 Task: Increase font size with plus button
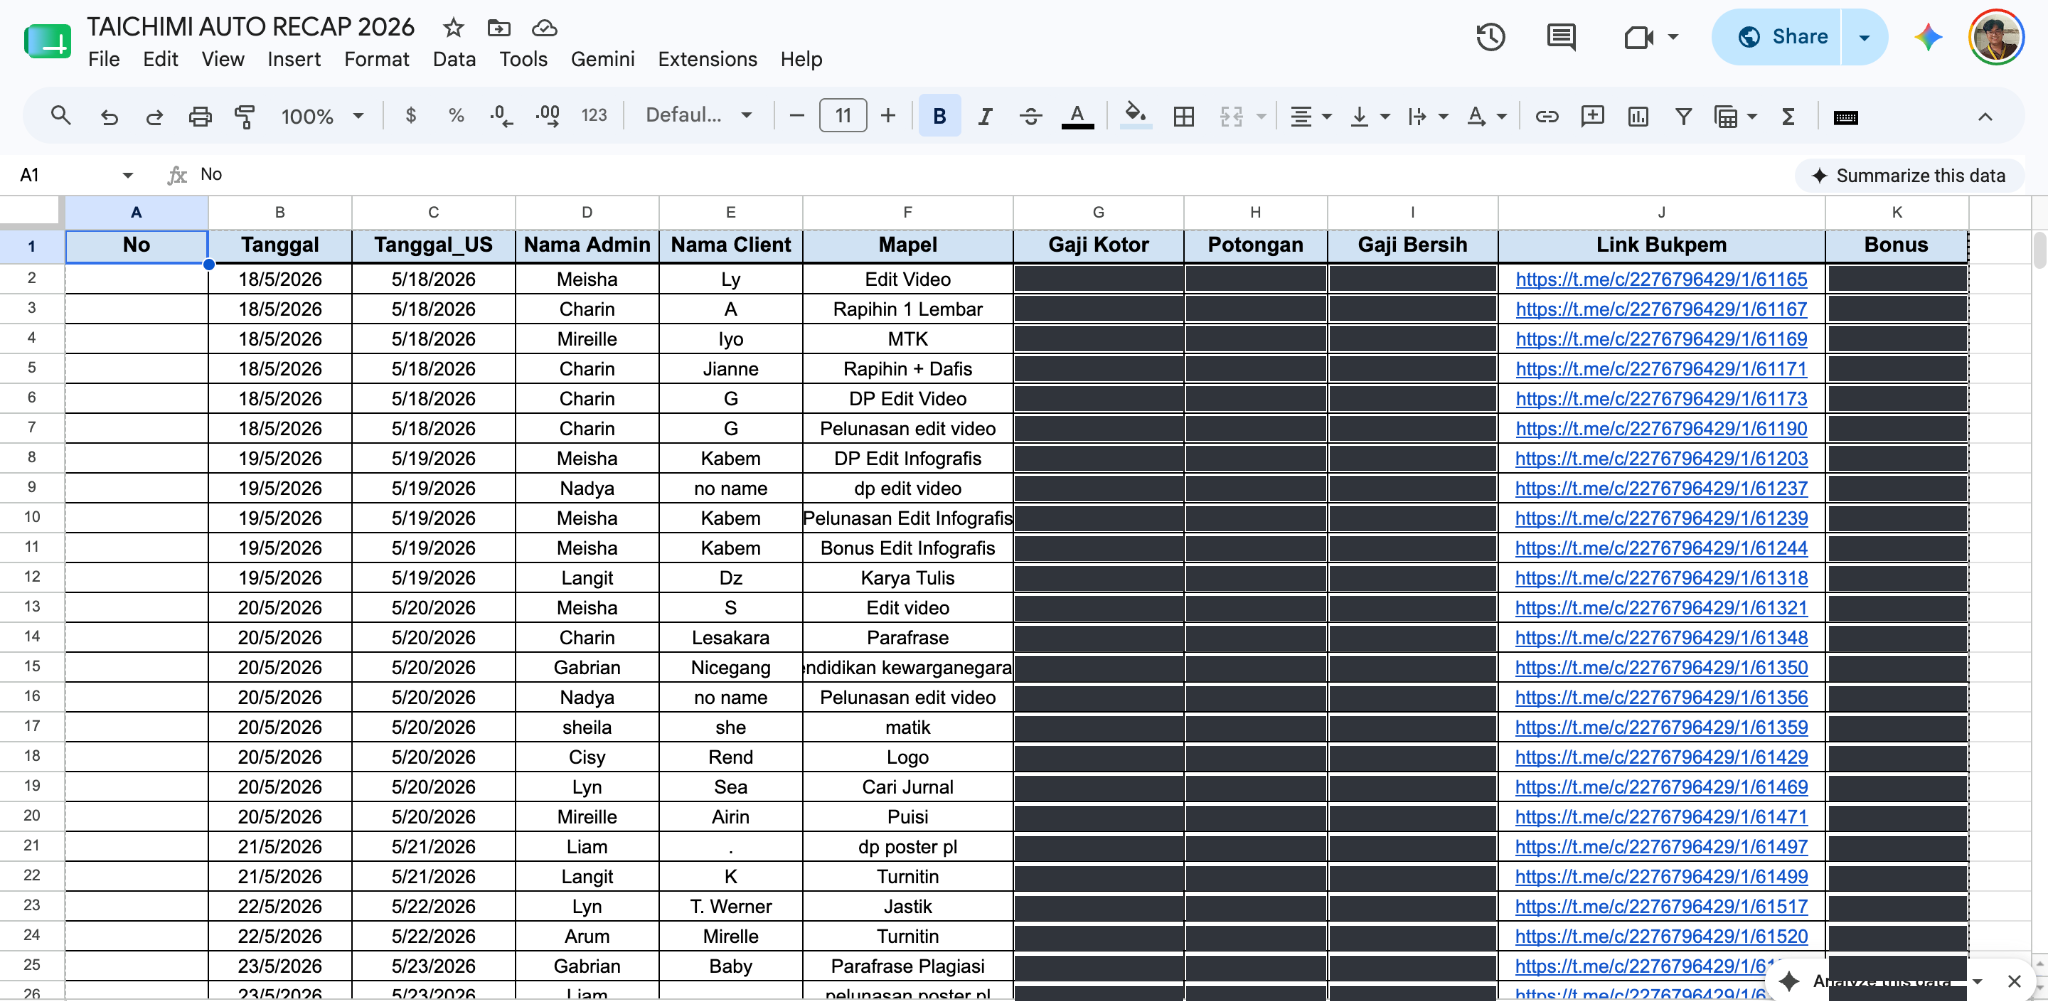[888, 116]
